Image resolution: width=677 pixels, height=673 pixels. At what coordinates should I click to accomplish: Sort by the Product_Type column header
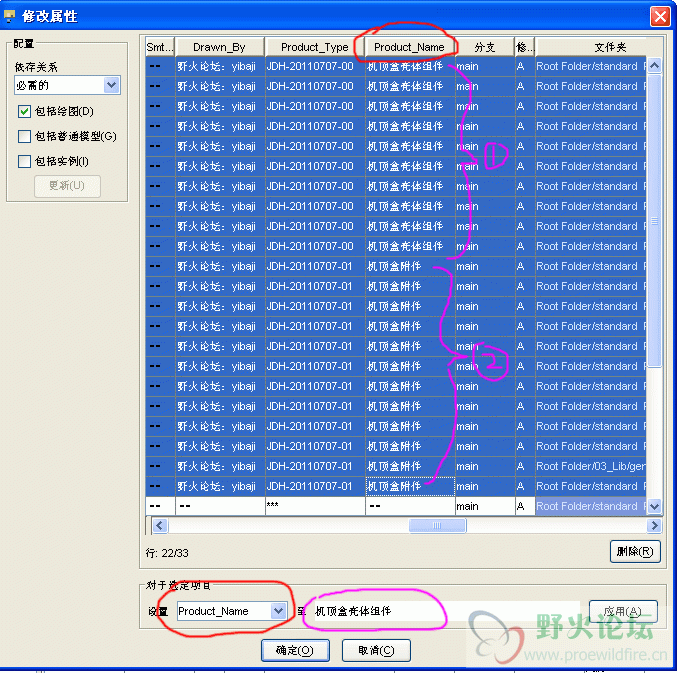tap(315, 47)
